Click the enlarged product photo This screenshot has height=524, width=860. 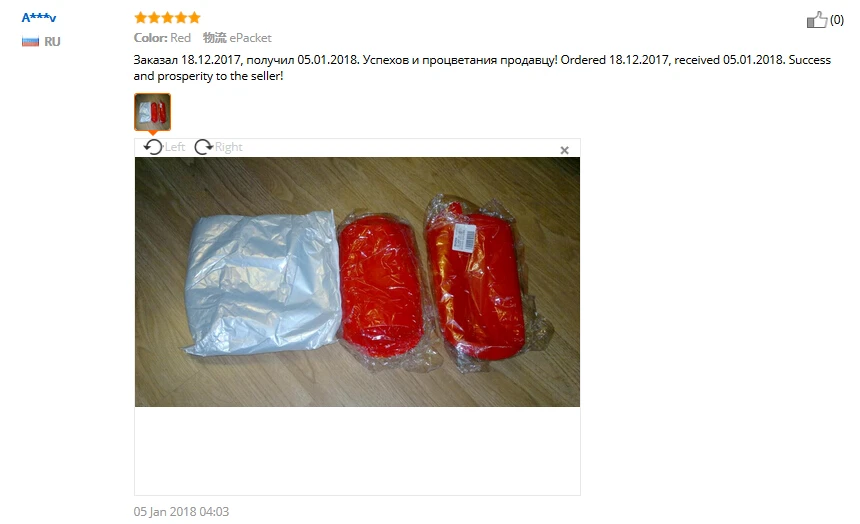357,282
